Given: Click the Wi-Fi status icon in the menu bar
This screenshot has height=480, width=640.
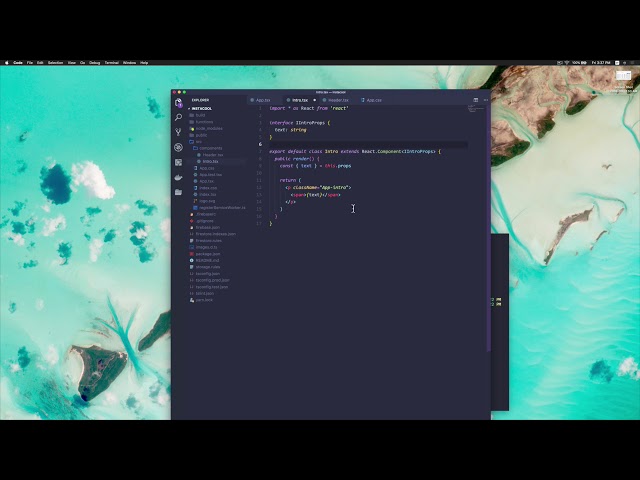Looking at the screenshot, I should point(567,63).
